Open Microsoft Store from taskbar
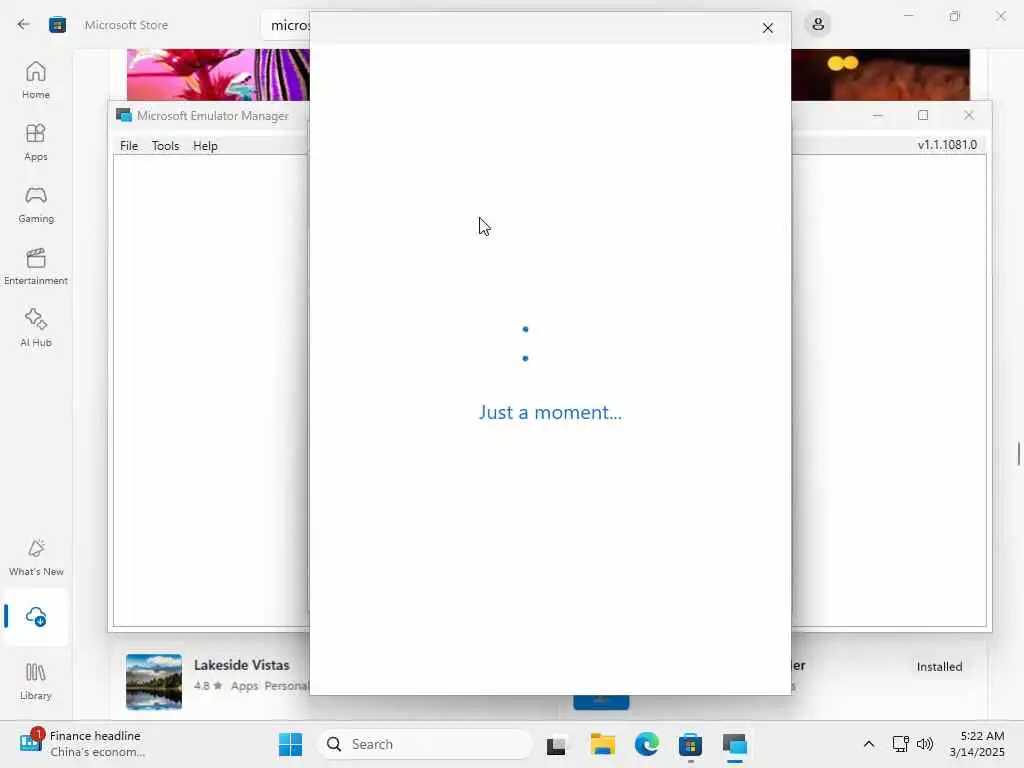Viewport: 1024px width, 768px height. pos(690,744)
